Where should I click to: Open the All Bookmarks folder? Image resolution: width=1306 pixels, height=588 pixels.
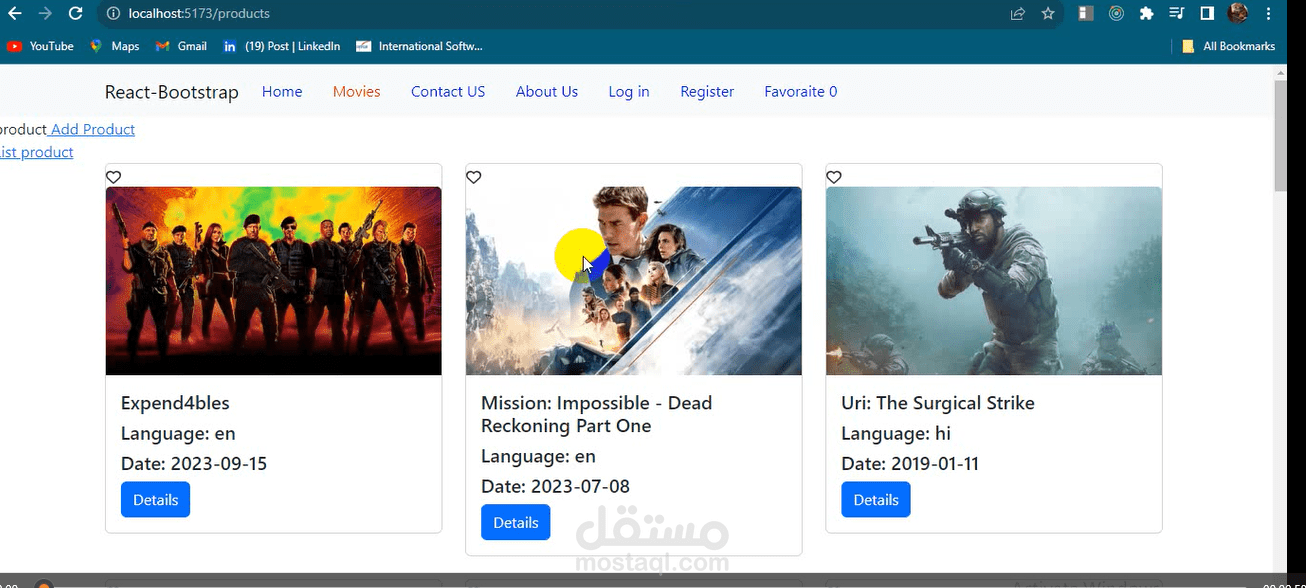point(1228,46)
